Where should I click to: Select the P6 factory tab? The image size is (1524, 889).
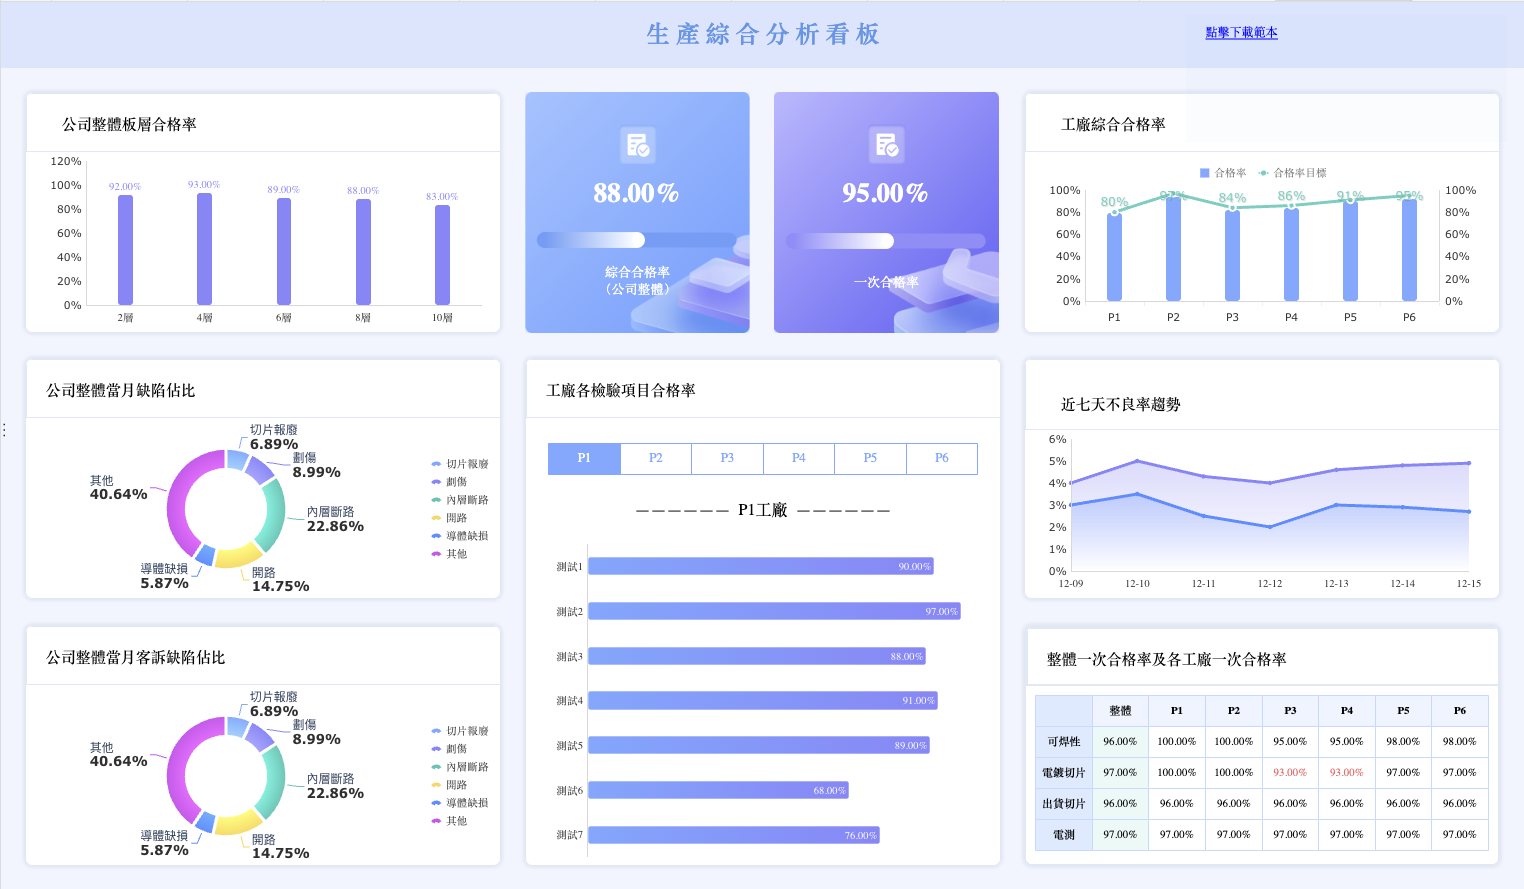(x=941, y=458)
